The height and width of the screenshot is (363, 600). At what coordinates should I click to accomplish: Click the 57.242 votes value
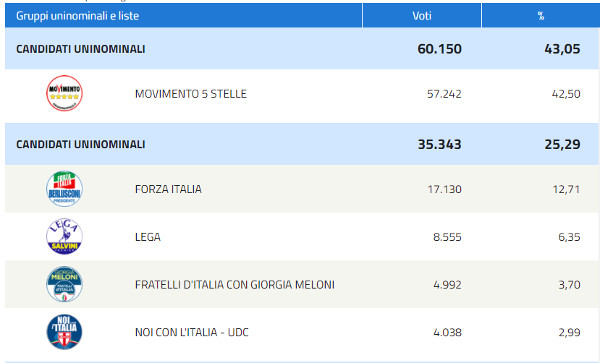pyautogui.click(x=444, y=94)
